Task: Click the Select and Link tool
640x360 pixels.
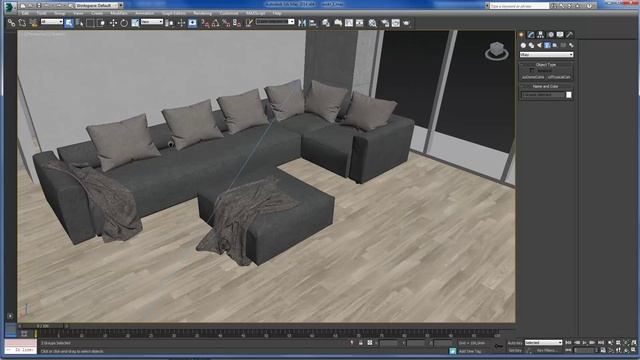Action: [11, 23]
